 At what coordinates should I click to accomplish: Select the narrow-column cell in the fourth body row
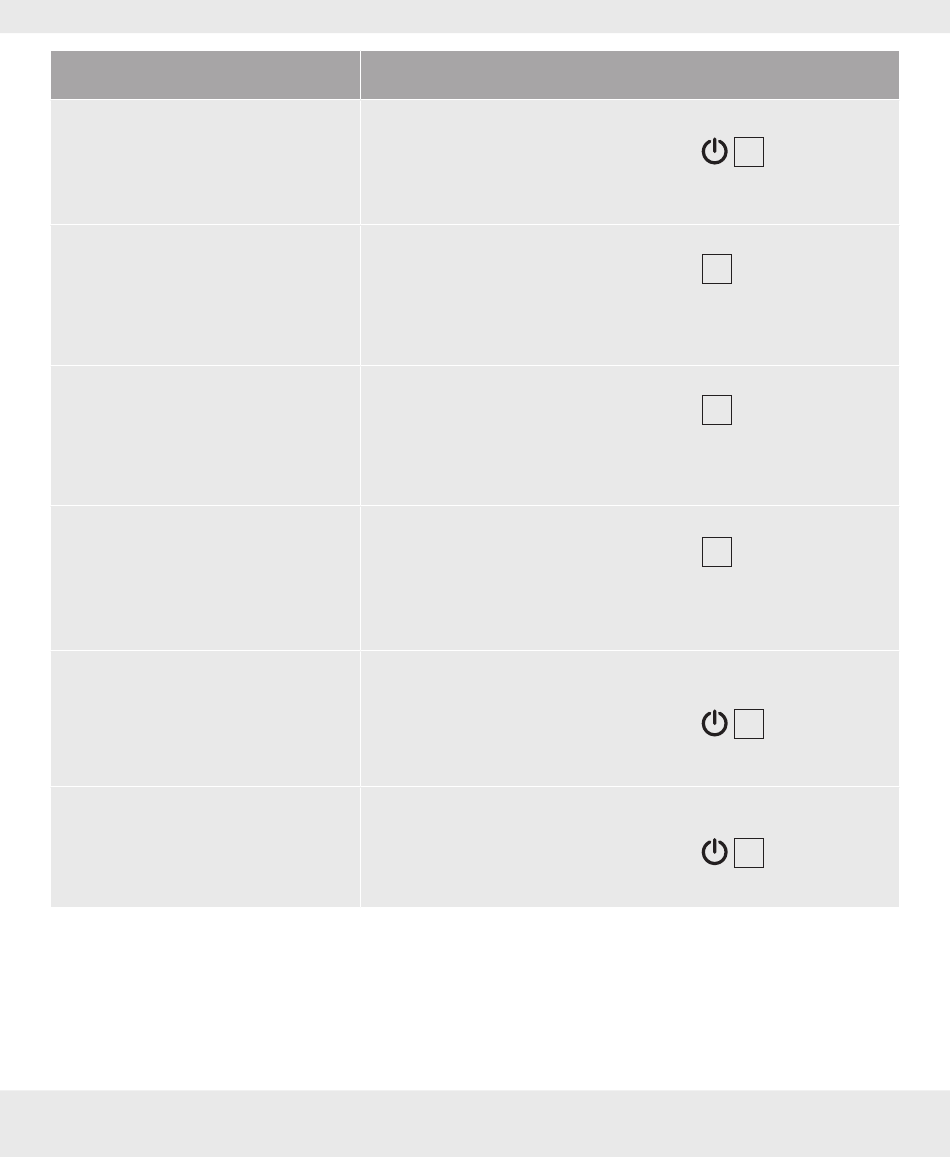pos(205,578)
